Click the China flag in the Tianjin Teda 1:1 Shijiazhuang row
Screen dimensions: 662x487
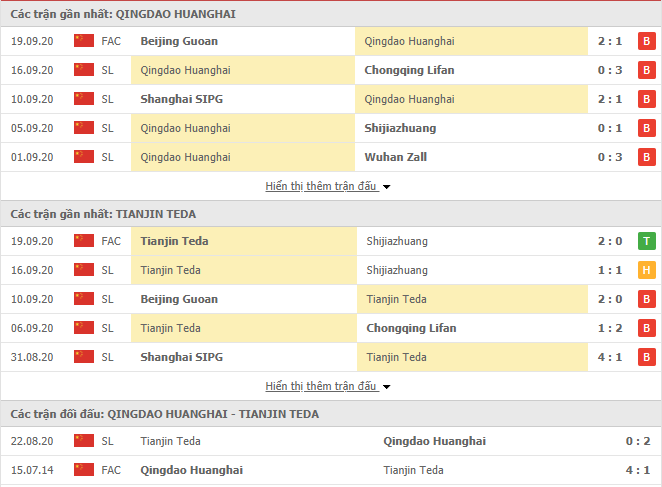pos(84,269)
